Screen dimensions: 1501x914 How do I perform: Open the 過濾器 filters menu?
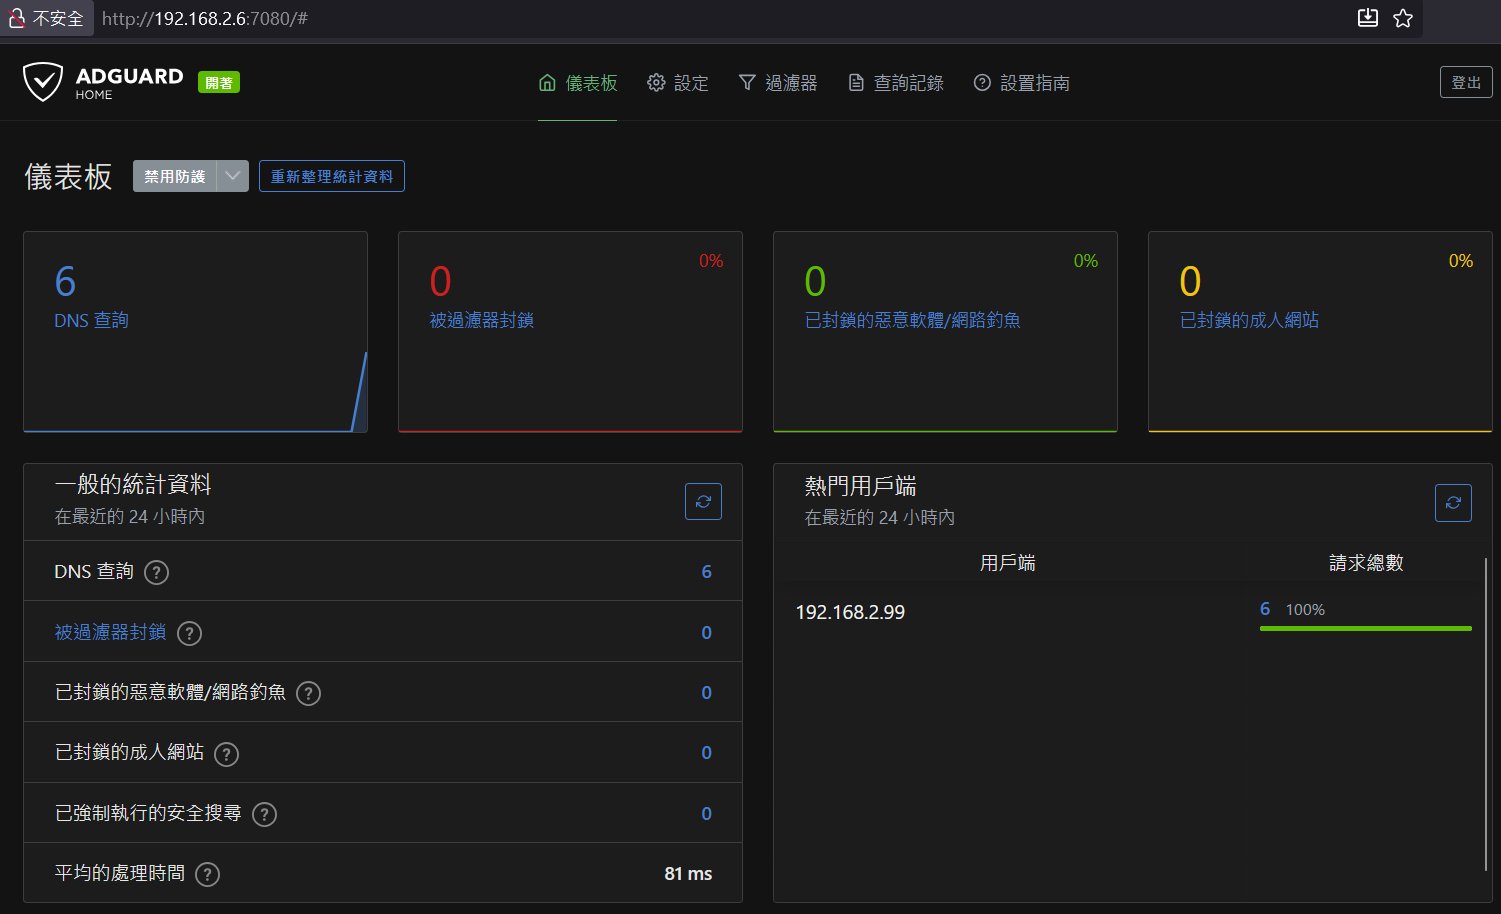(778, 83)
